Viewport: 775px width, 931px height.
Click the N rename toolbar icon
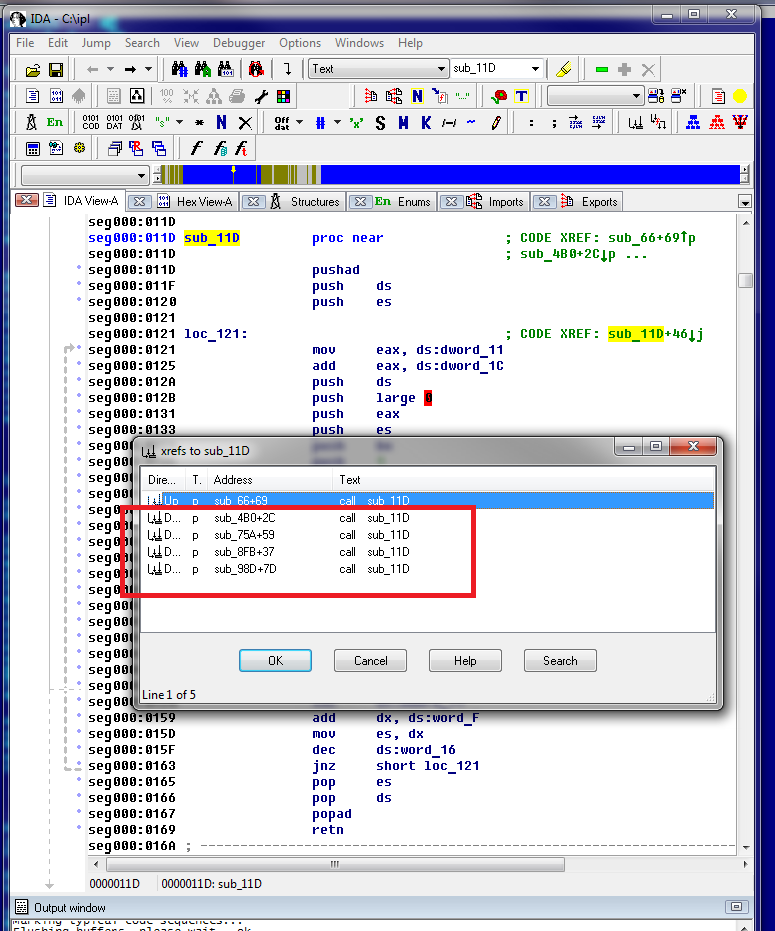click(x=221, y=122)
